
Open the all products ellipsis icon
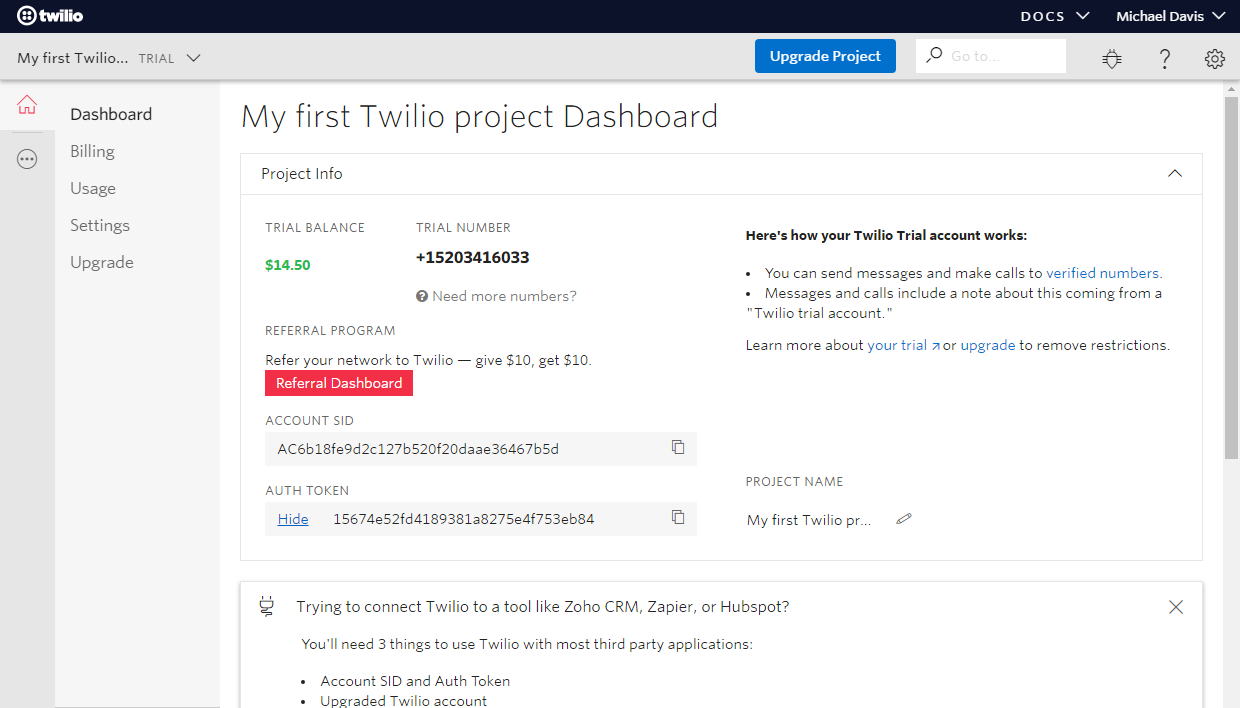click(27, 159)
